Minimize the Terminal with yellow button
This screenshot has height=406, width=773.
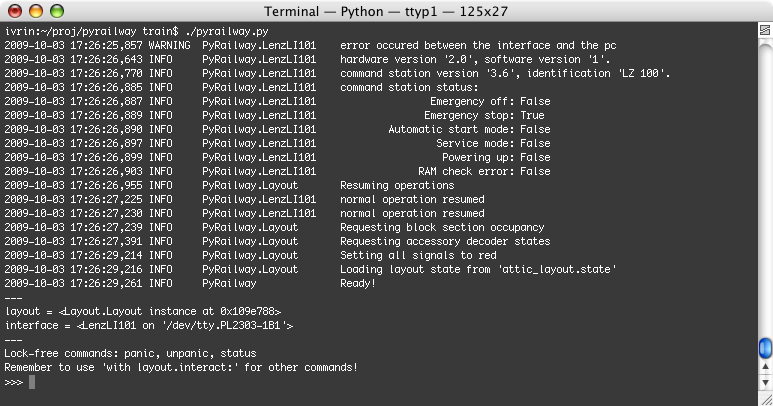point(36,11)
